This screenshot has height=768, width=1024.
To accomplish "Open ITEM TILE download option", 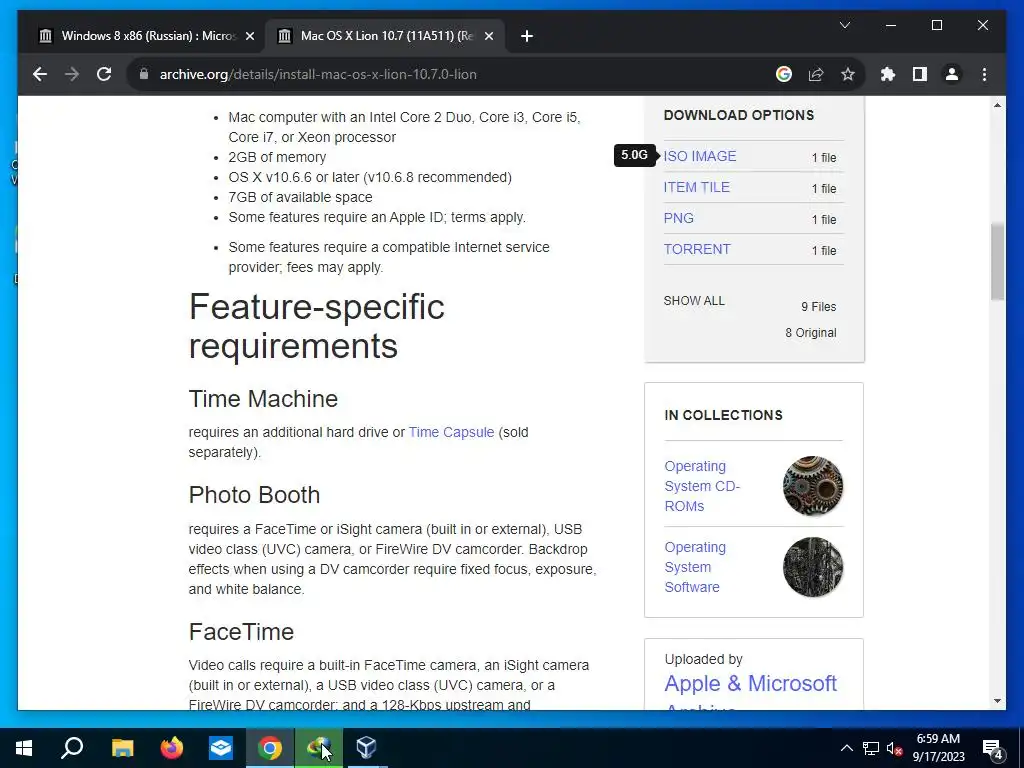I will tap(696, 187).
